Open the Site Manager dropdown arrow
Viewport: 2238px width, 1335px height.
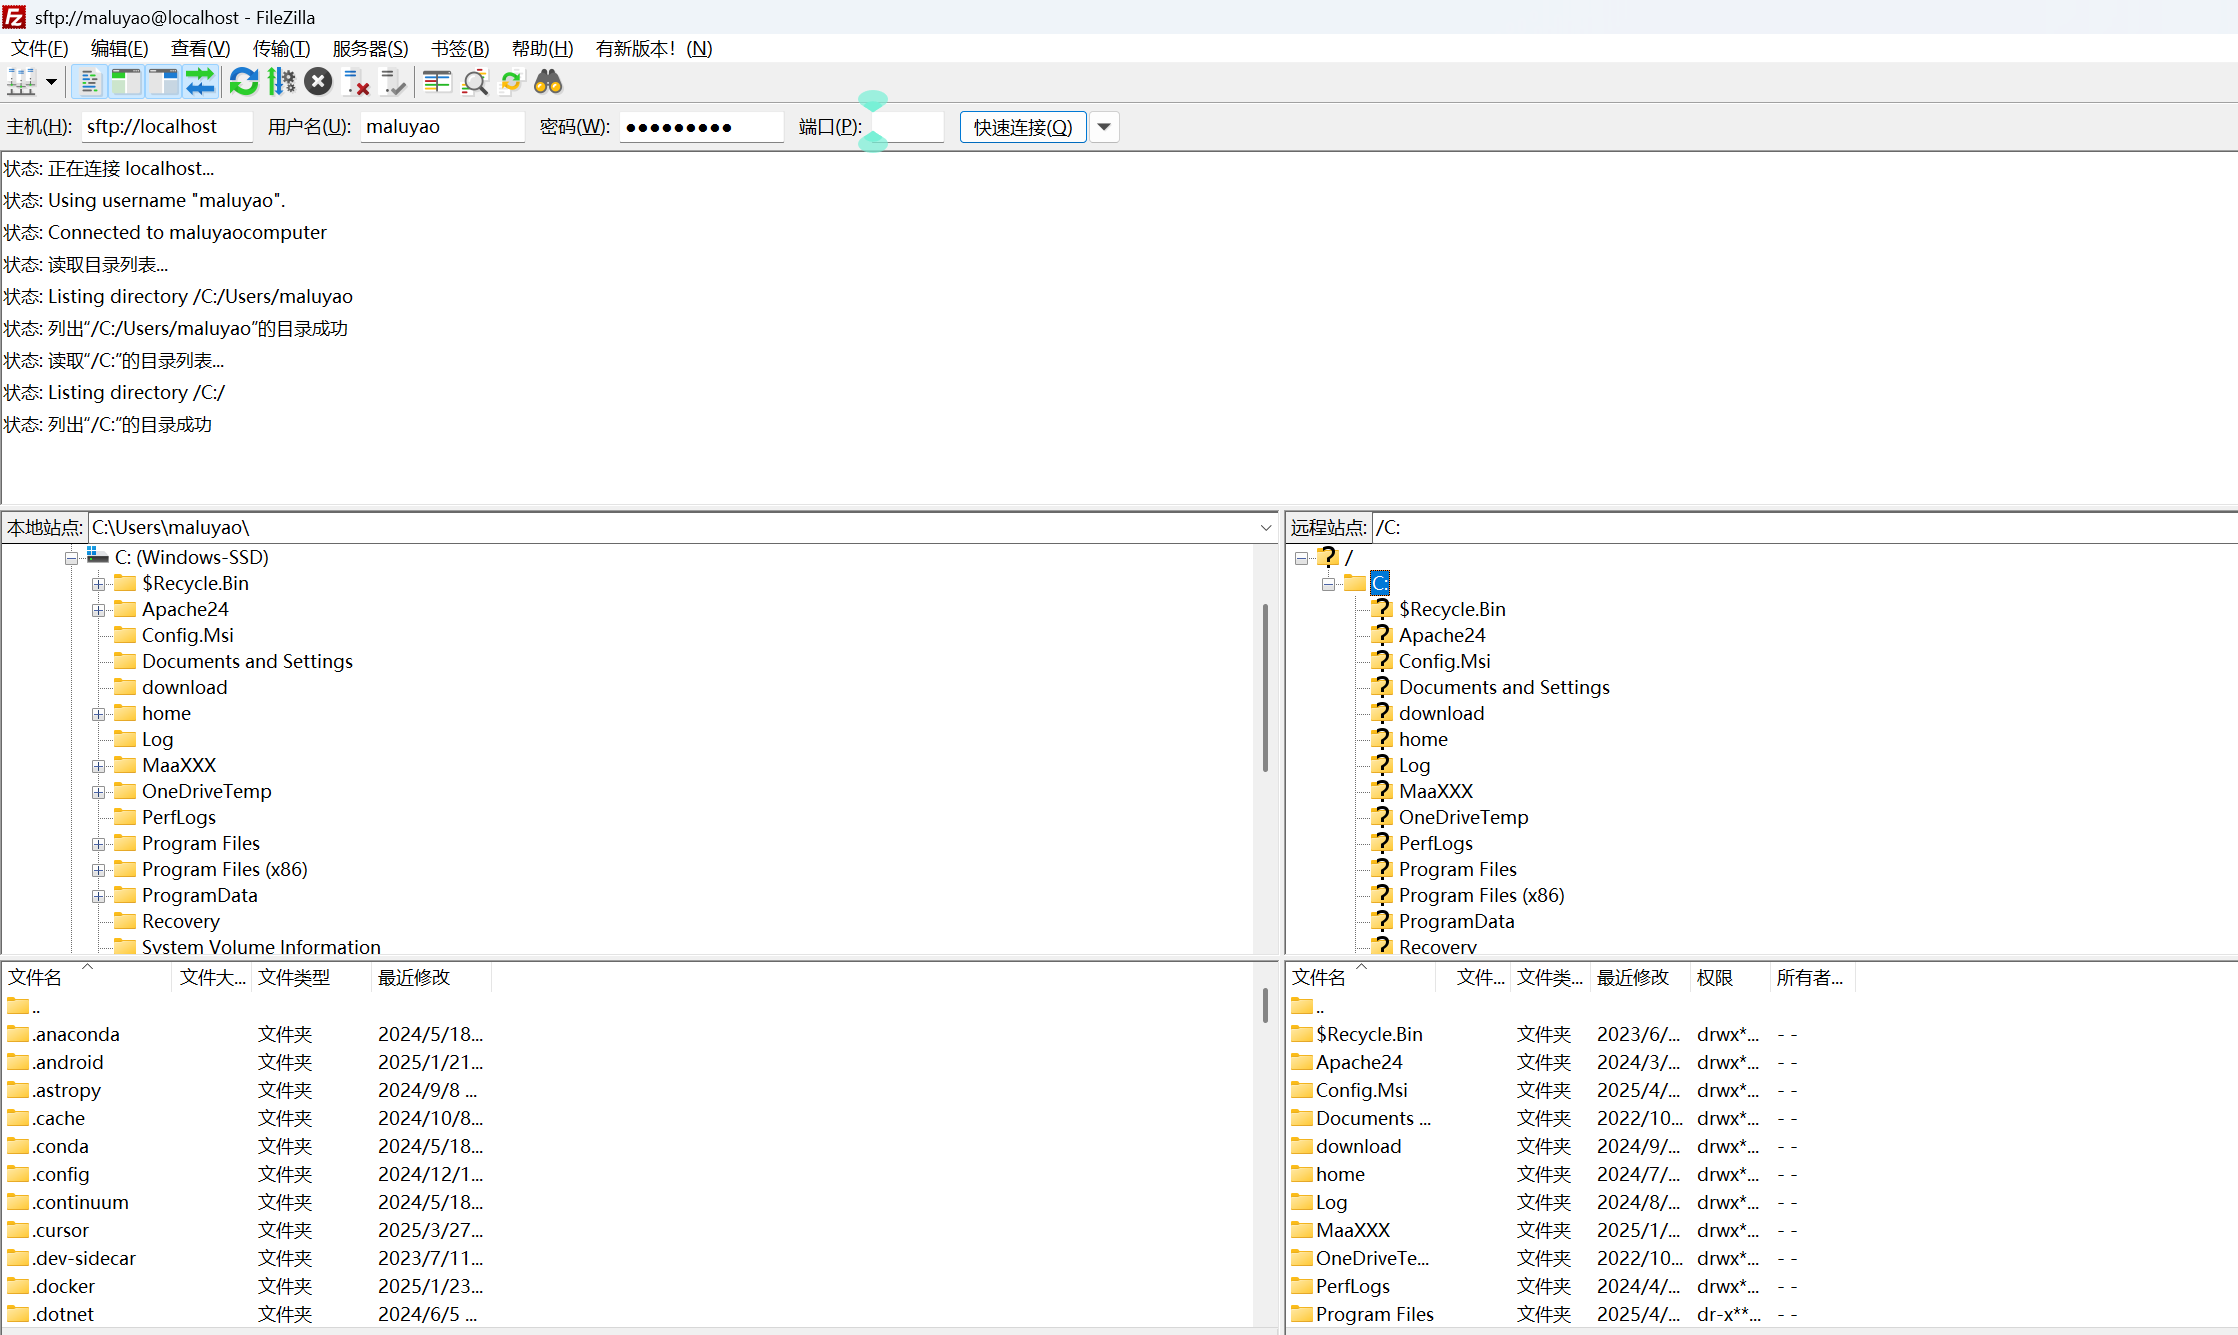pyautogui.click(x=51, y=82)
